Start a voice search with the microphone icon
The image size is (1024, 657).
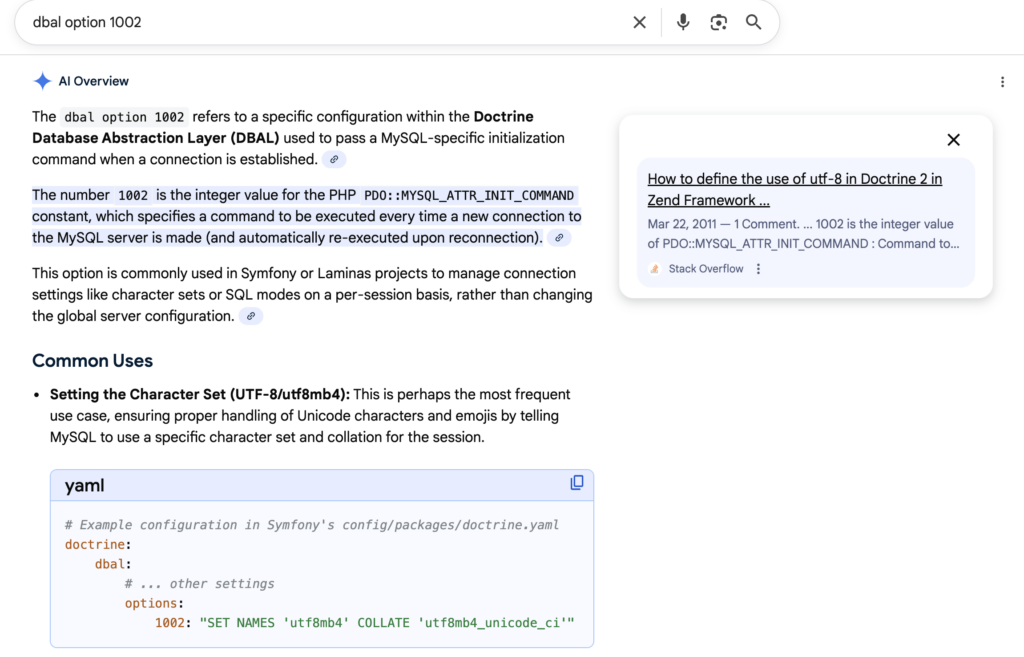click(x=682, y=21)
